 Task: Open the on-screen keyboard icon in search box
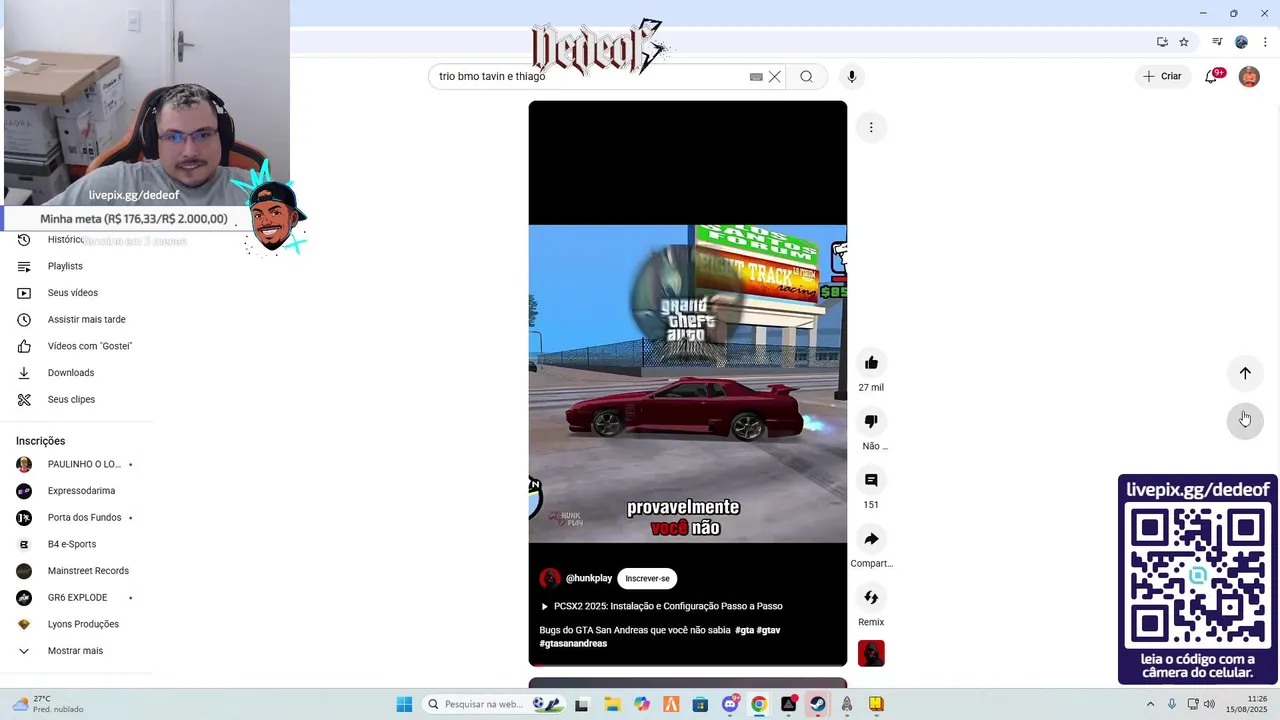click(756, 77)
